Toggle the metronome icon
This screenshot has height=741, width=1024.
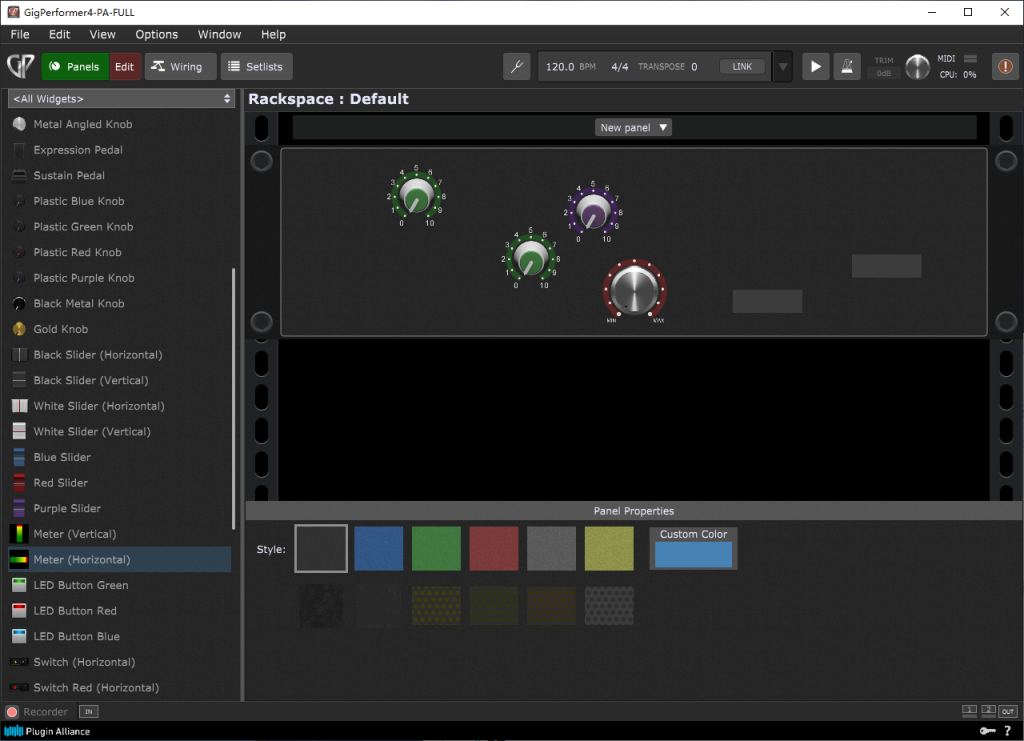coord(847,67)
